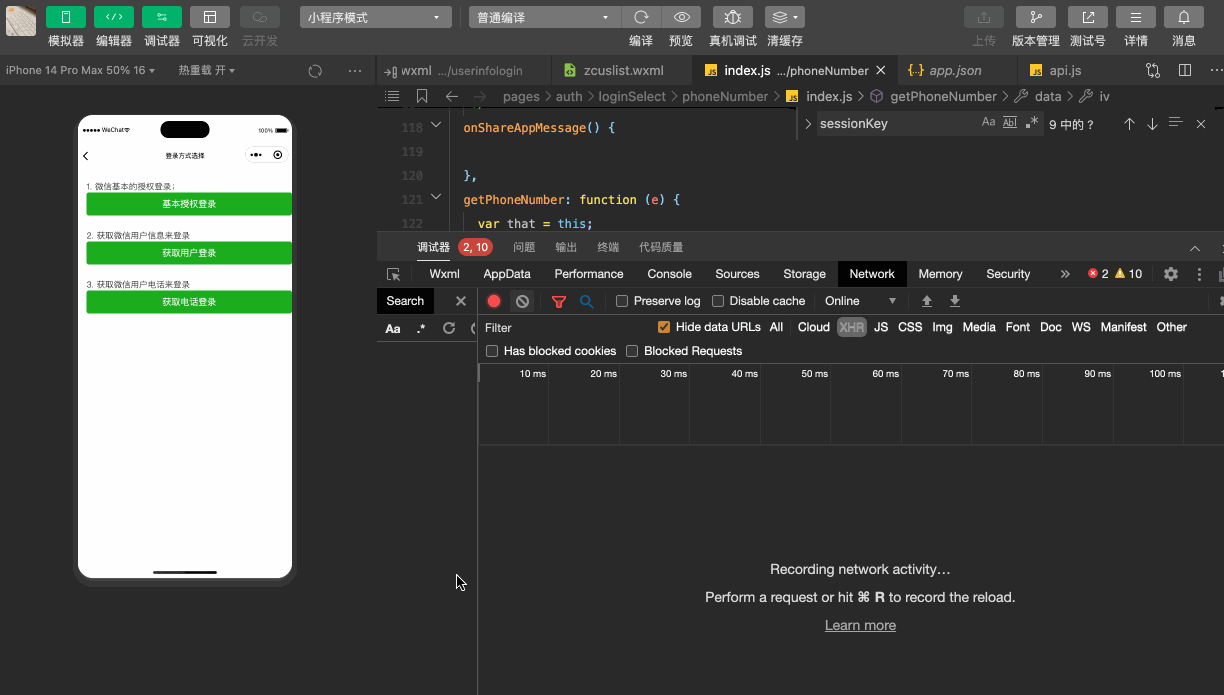Open the Online network throttling dropdown

(858, 300)
